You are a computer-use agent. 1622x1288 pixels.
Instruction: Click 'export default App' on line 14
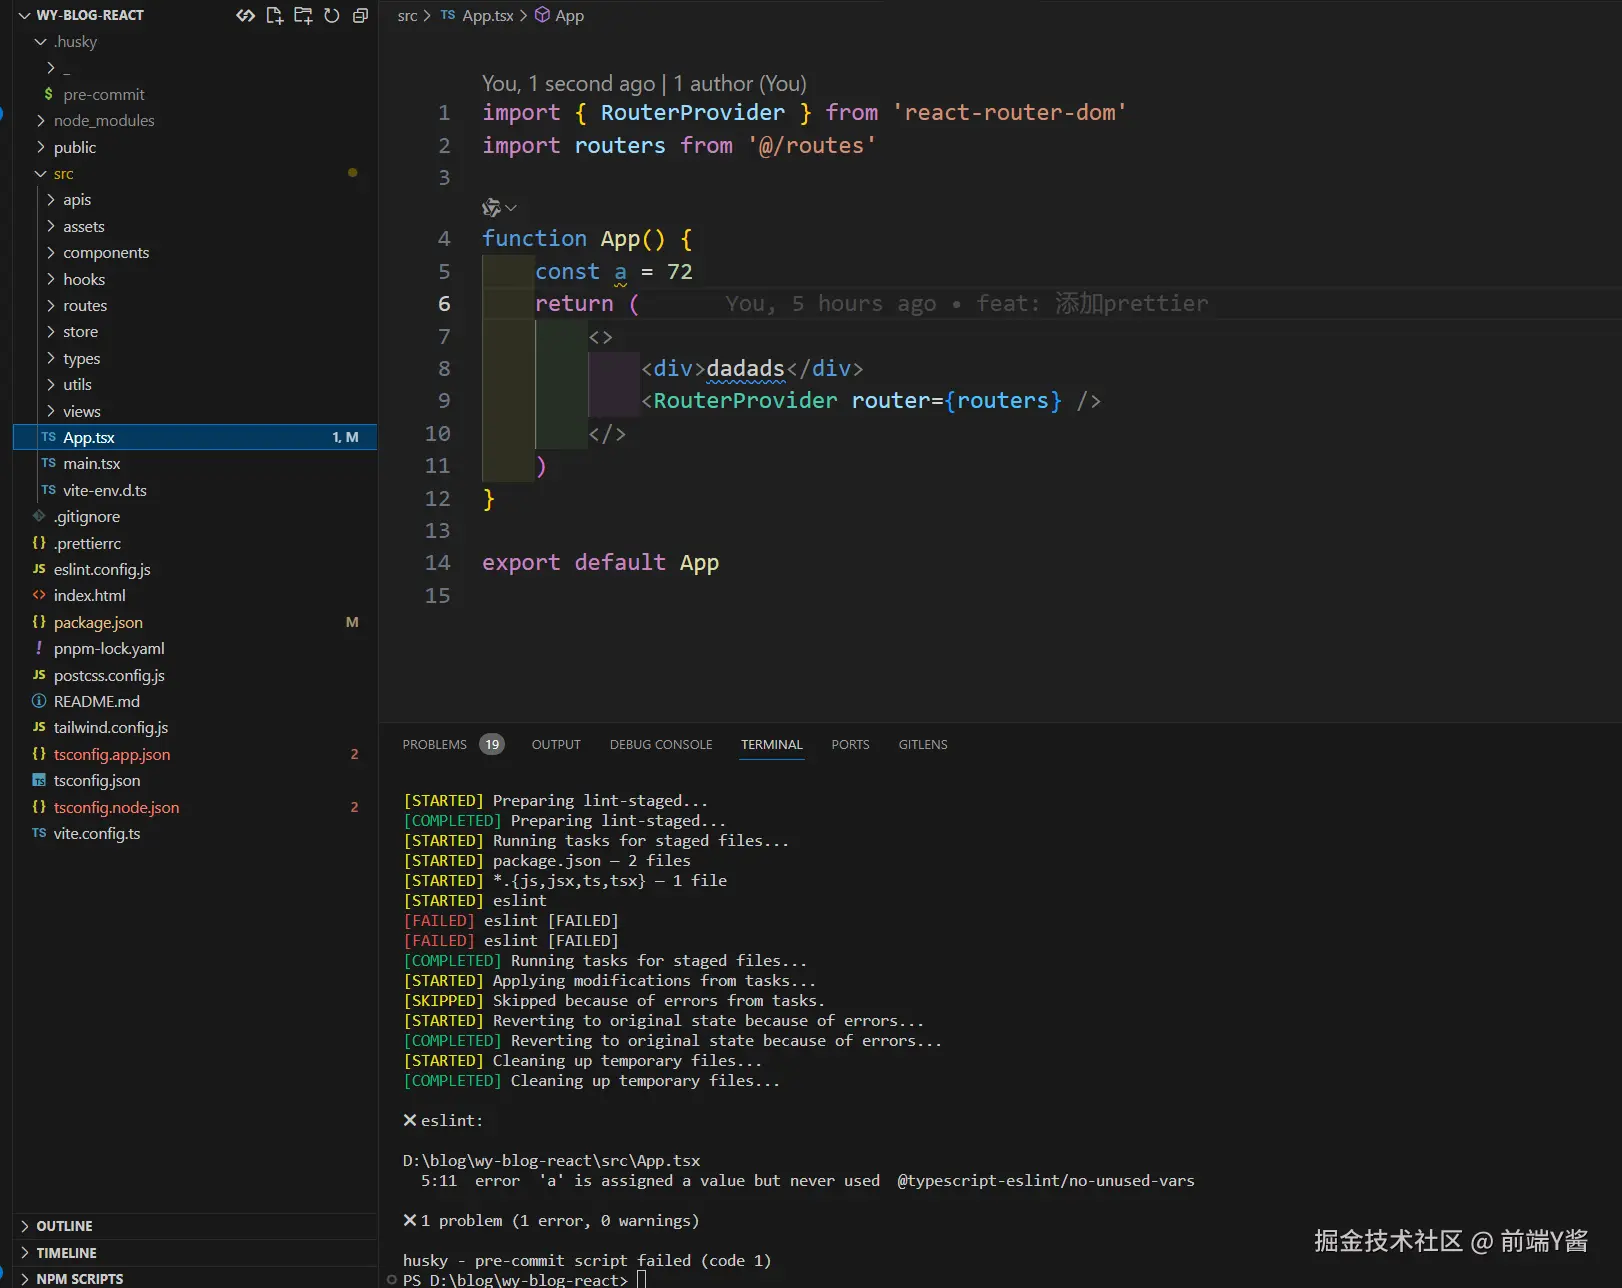(x=600, y=563)
